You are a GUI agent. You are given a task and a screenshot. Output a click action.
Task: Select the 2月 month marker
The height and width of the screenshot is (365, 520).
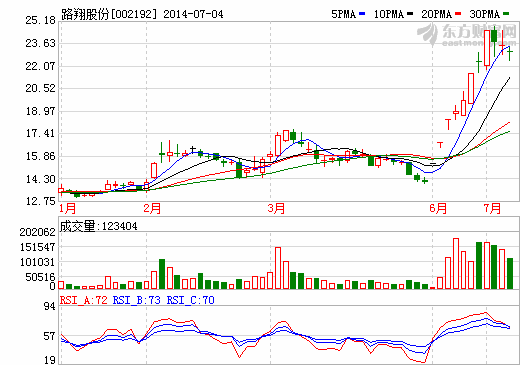coord(152,208)
